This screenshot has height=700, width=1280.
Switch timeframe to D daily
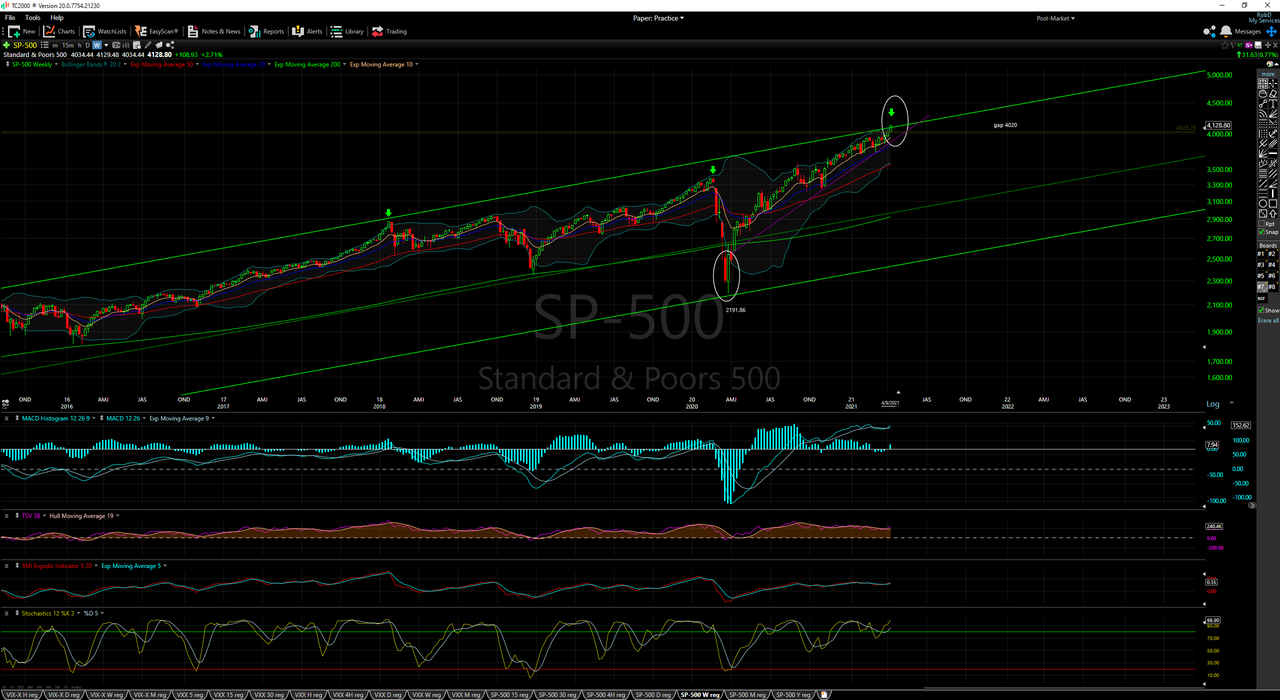pos(87,45)
